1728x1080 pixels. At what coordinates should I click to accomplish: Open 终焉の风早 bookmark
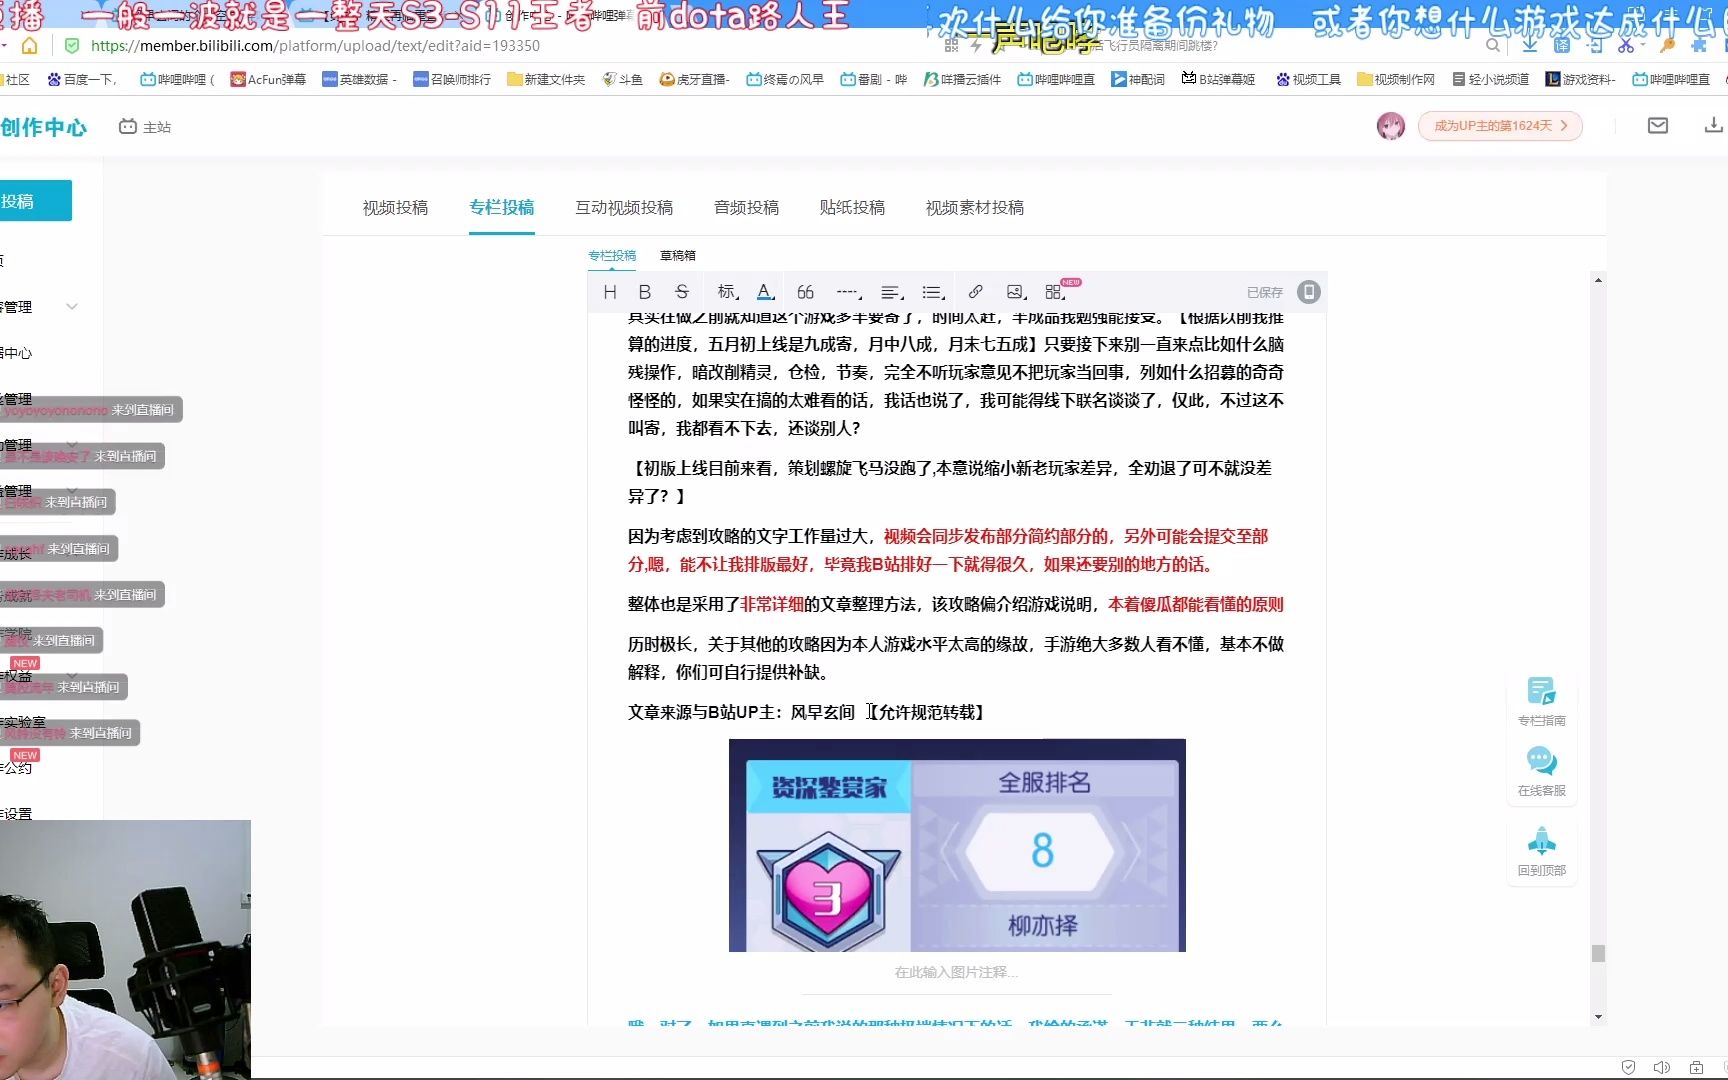[x=785, y=79]
